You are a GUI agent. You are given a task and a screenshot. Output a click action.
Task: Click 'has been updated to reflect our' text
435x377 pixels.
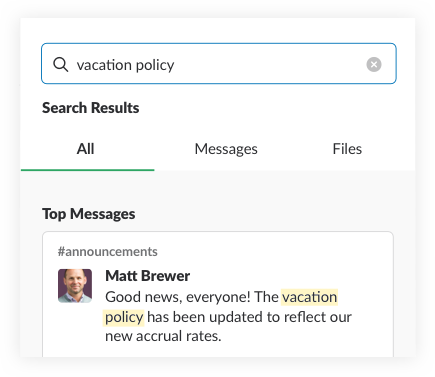tap(249, 317)
